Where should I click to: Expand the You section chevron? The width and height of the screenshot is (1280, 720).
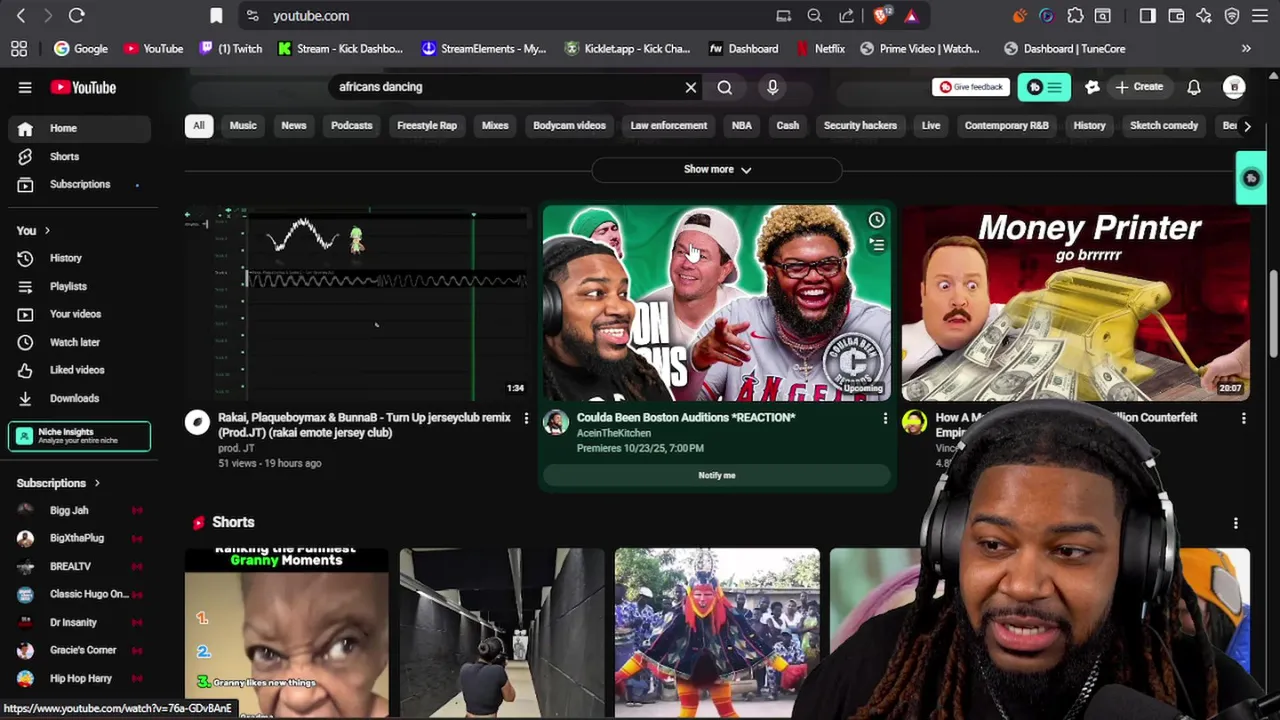tap(46, 231)
